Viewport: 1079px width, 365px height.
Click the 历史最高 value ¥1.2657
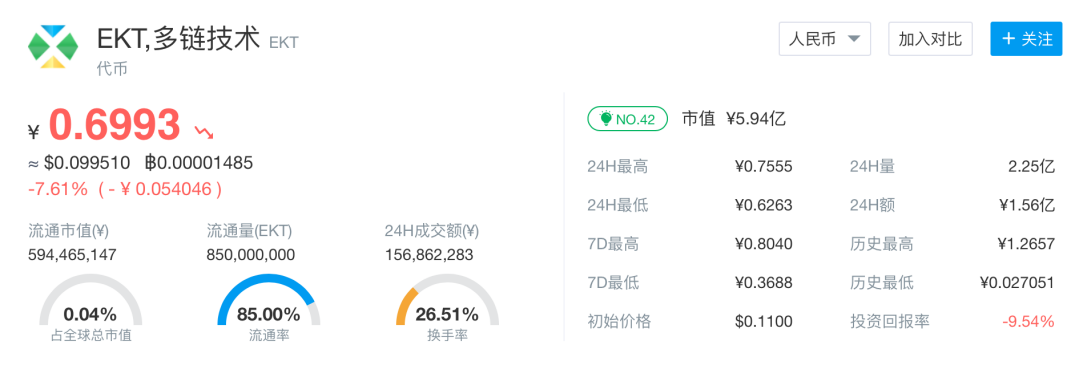1025,243
